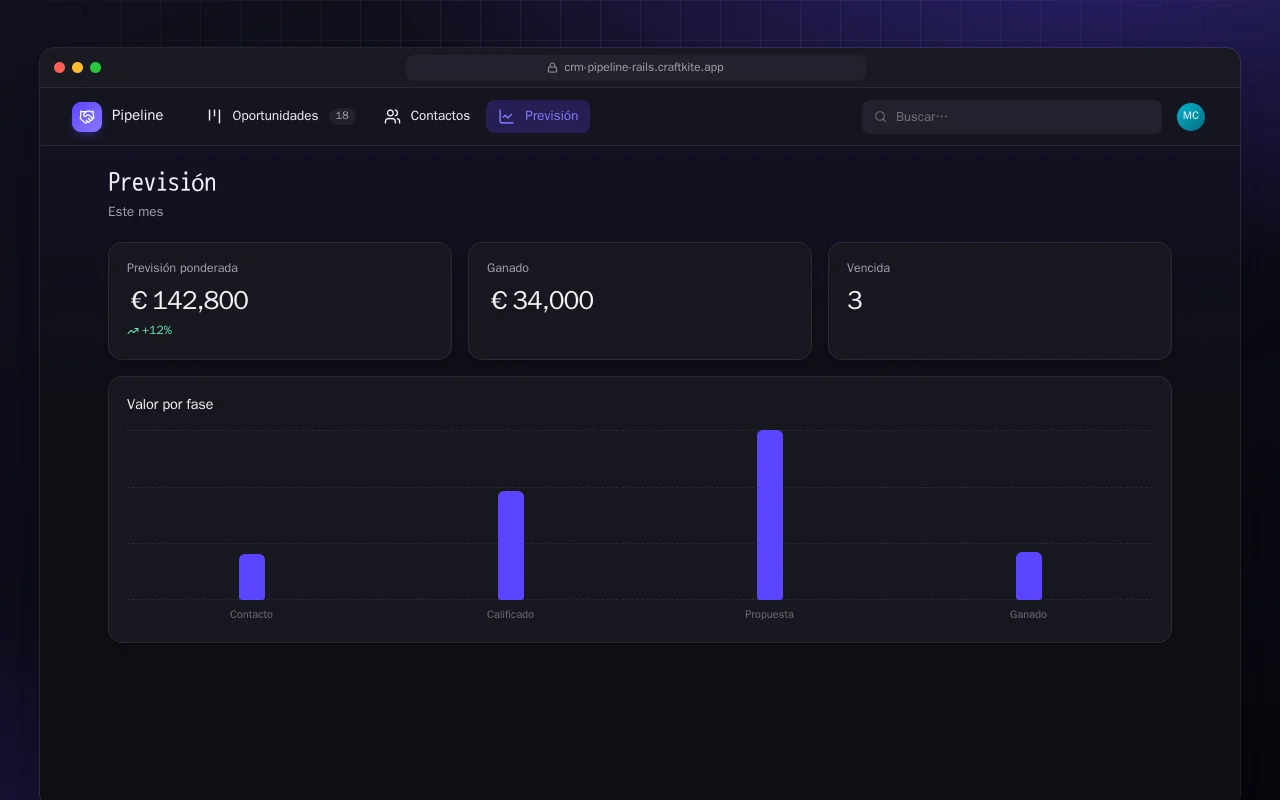Screen dimensions: 1280x800
Task: Click the Contacto bar in chart
Action: click(252, 577)
